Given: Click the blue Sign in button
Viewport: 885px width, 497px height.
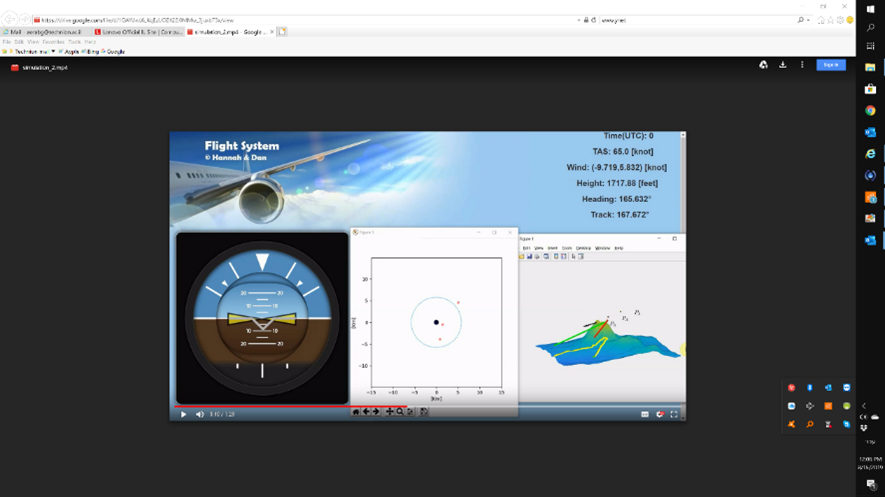Looking at the screenshot, I should (x=831, y=65).
